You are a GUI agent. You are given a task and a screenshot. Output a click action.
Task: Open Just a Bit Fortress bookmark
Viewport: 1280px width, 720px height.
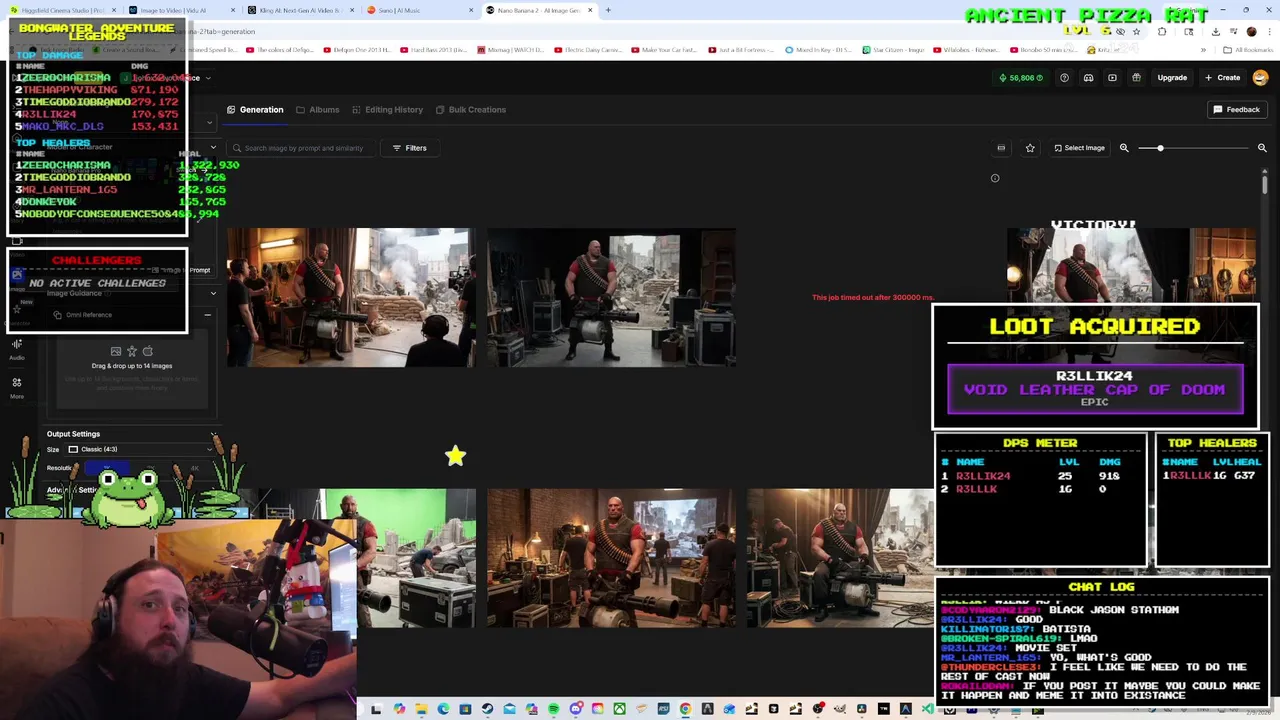tap(742, 50)
